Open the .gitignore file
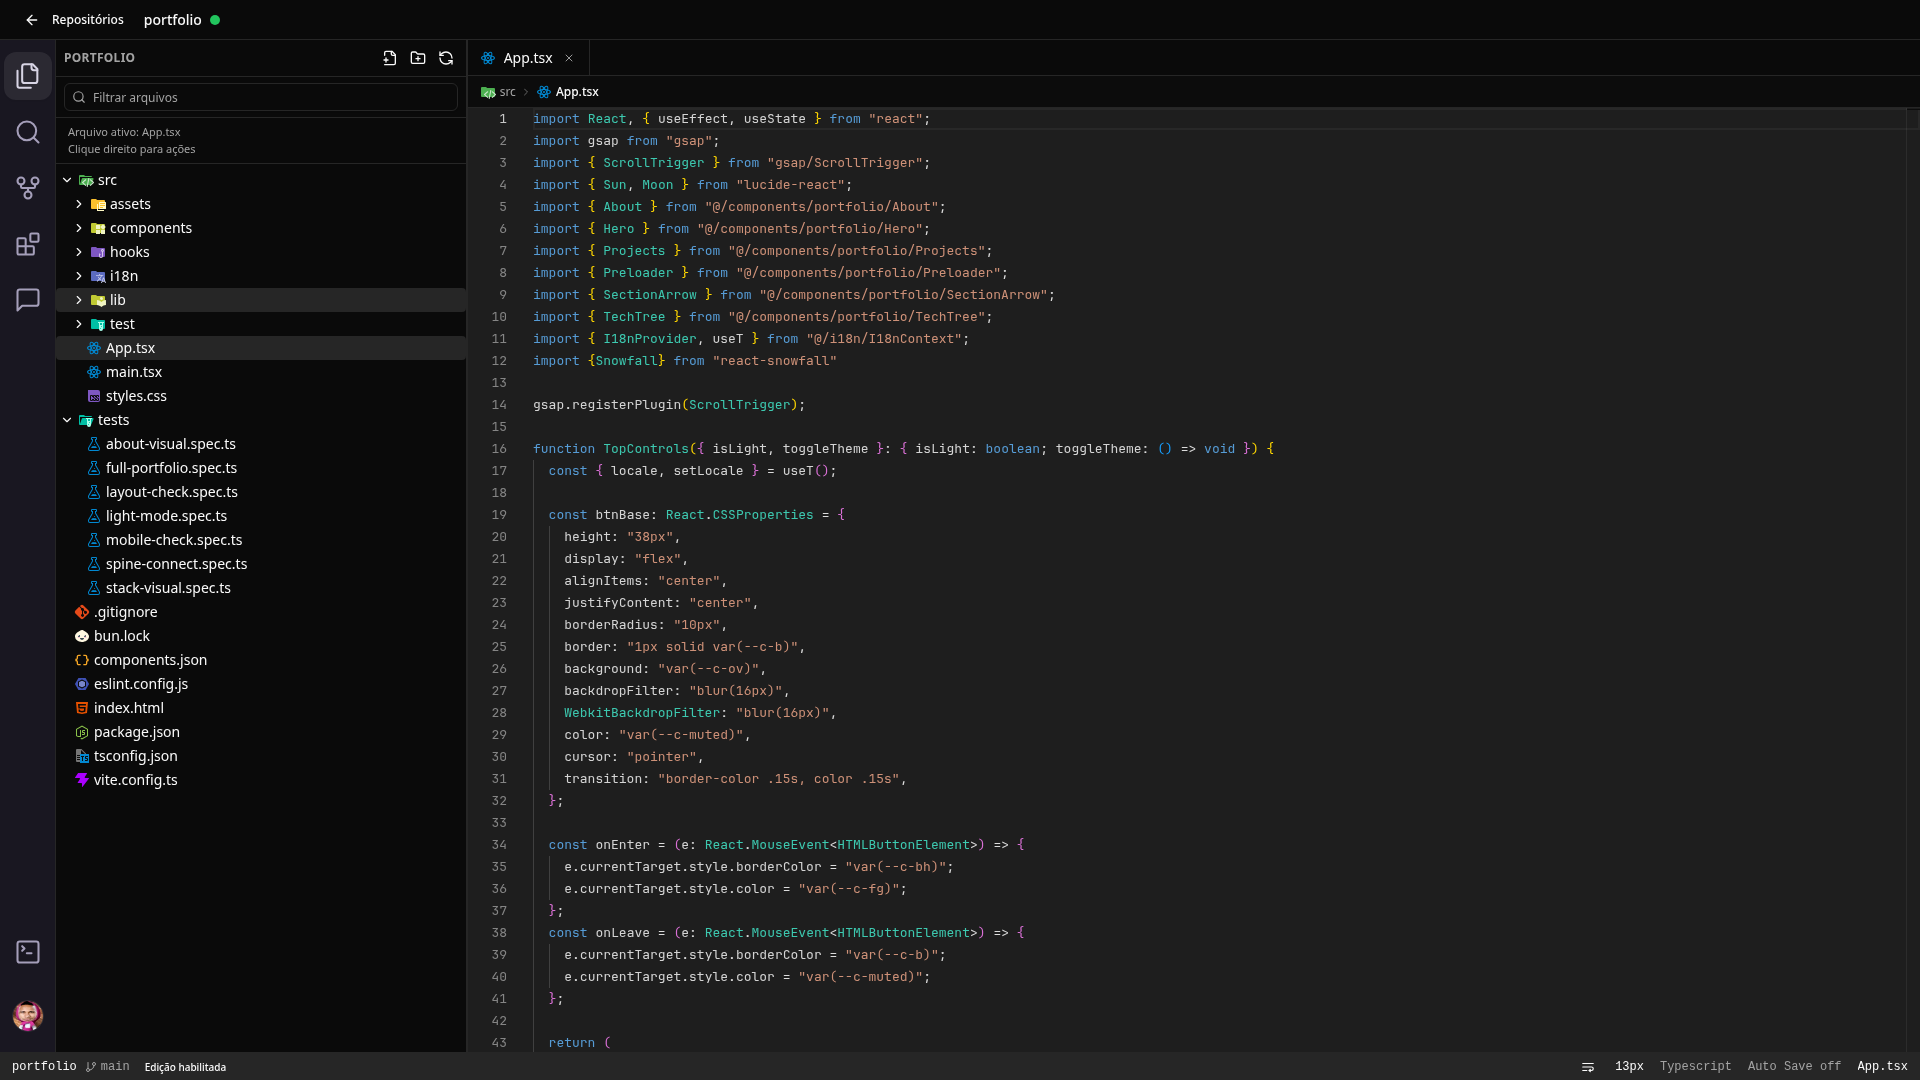The width and height of the screenshot is (1920, 1080). coord(261,612)
